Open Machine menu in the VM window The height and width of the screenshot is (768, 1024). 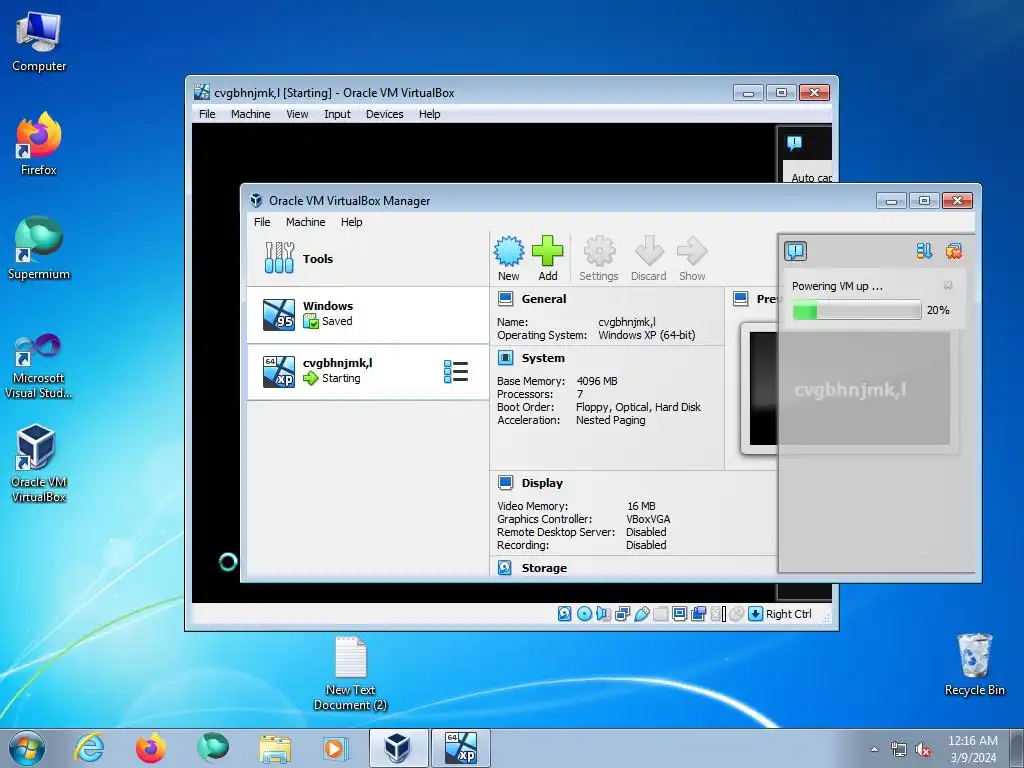[x=251, y=114]
